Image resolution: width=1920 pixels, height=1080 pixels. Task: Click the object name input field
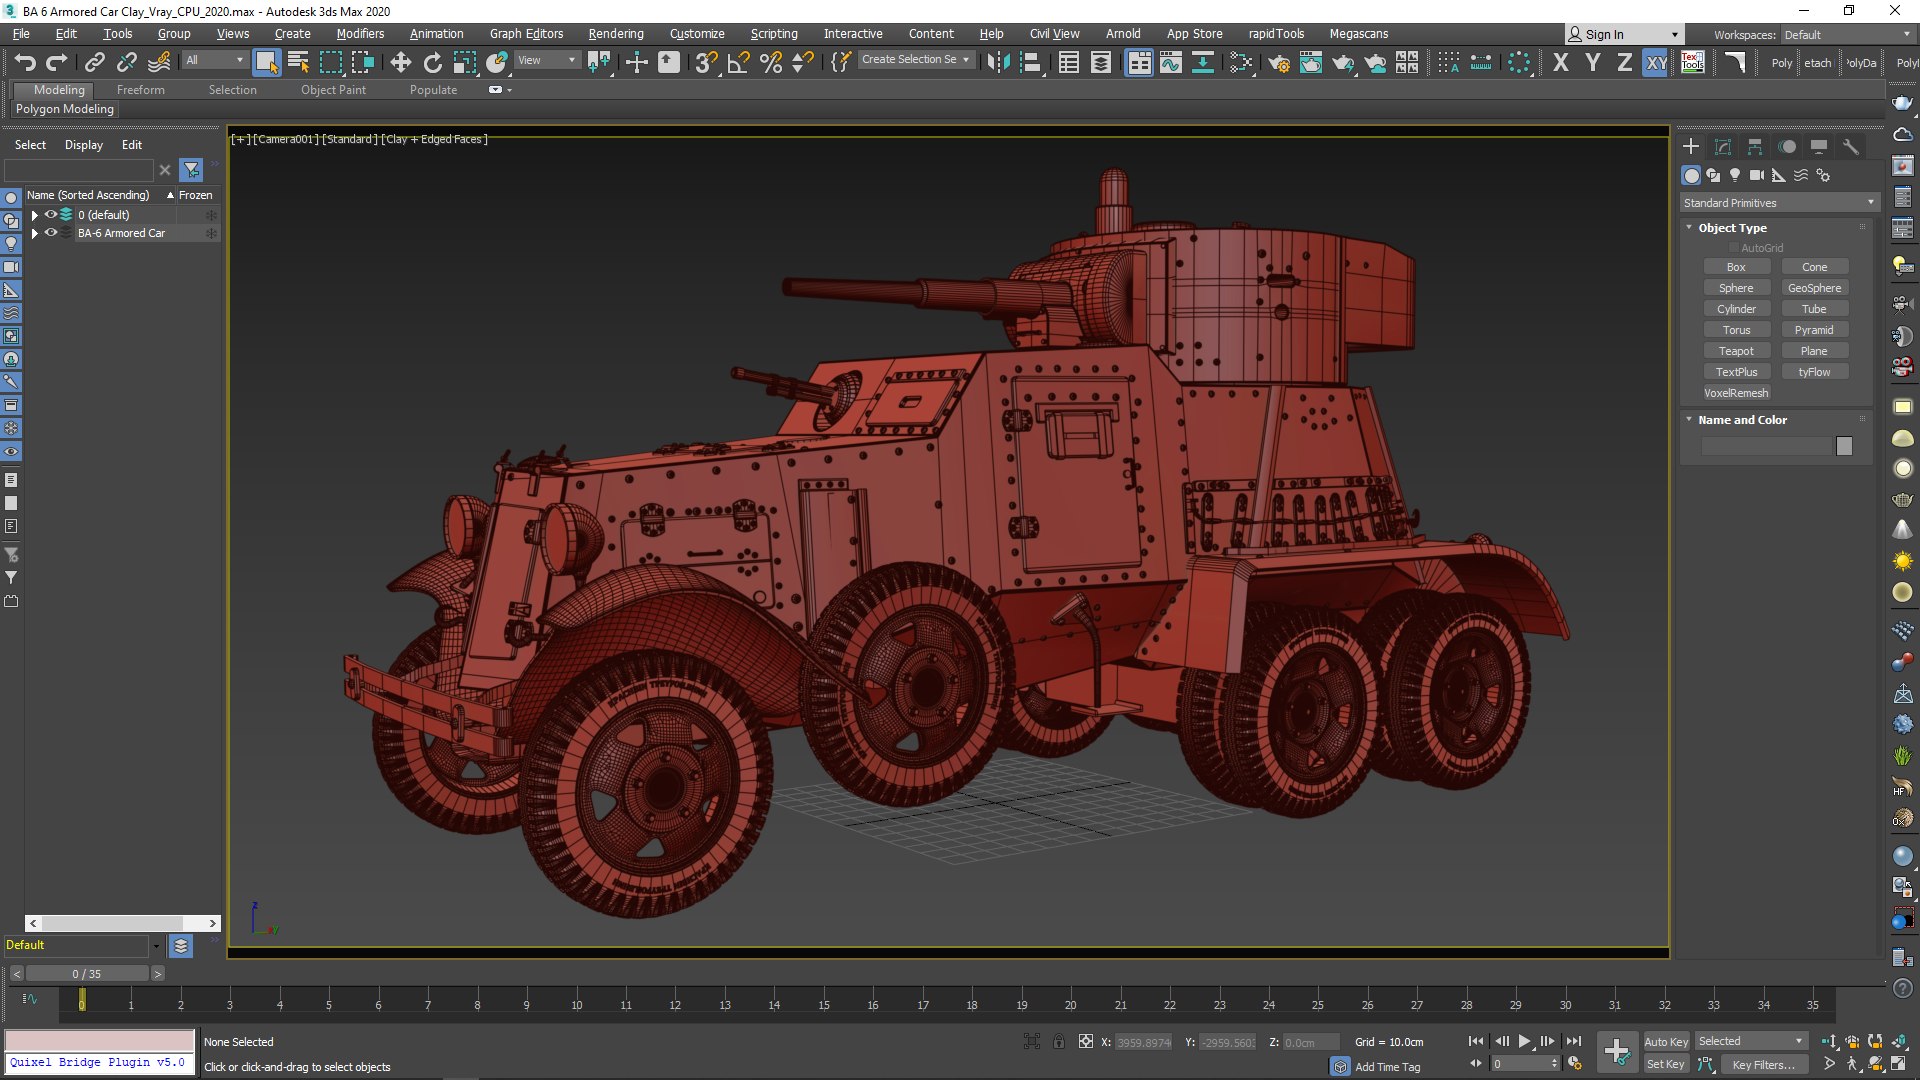[1766, 447]
